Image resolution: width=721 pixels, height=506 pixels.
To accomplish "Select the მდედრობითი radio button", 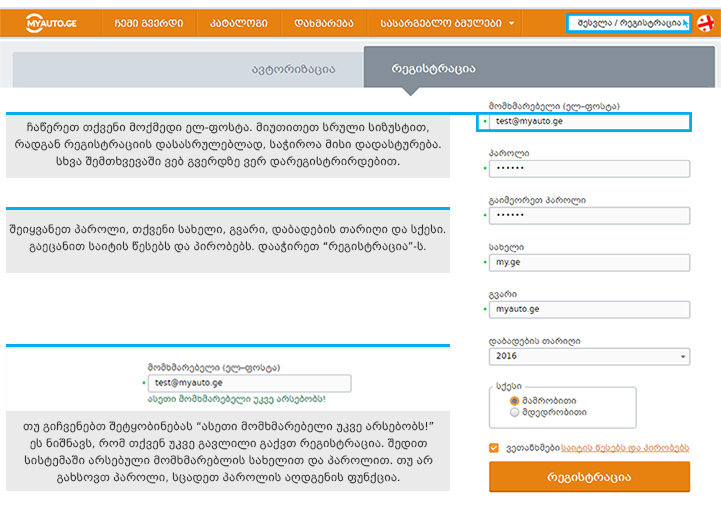I will (515, 412).
